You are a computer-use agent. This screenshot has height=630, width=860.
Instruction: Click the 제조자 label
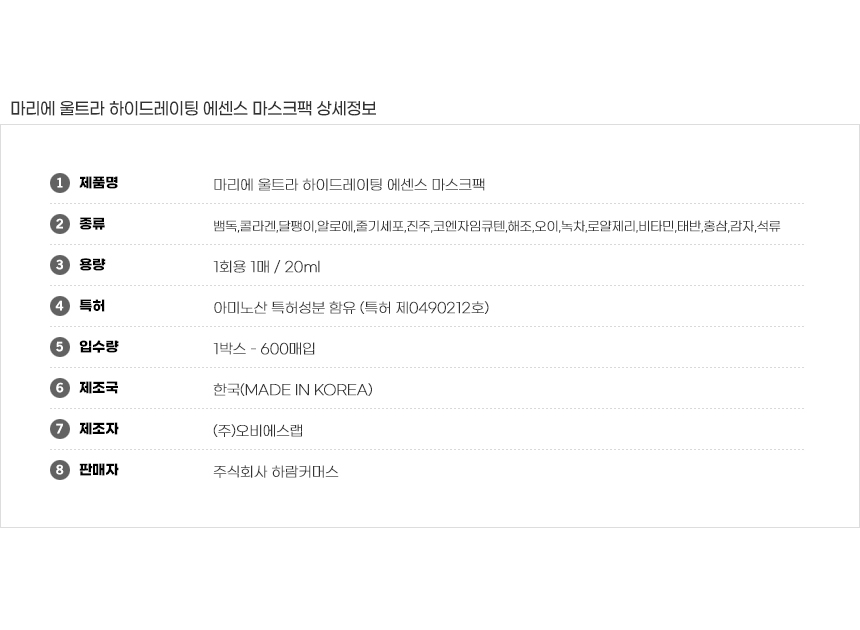coord(98,429)
